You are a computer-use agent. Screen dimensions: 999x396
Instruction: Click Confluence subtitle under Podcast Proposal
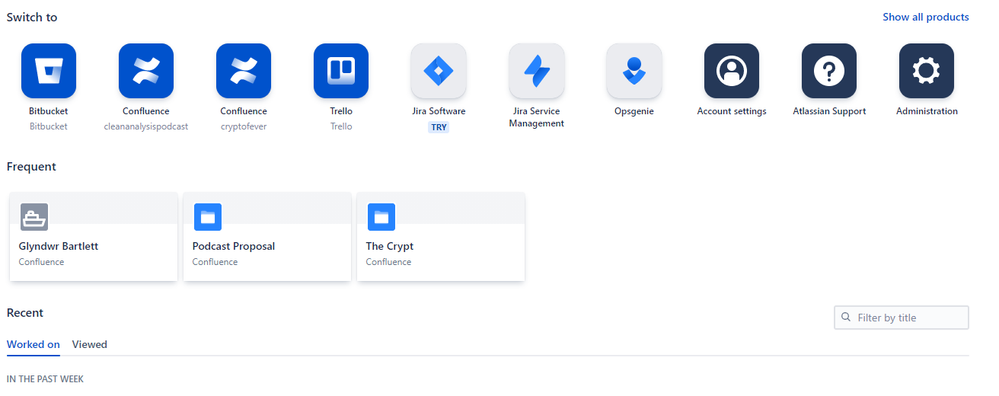click(x=215, y=262)
